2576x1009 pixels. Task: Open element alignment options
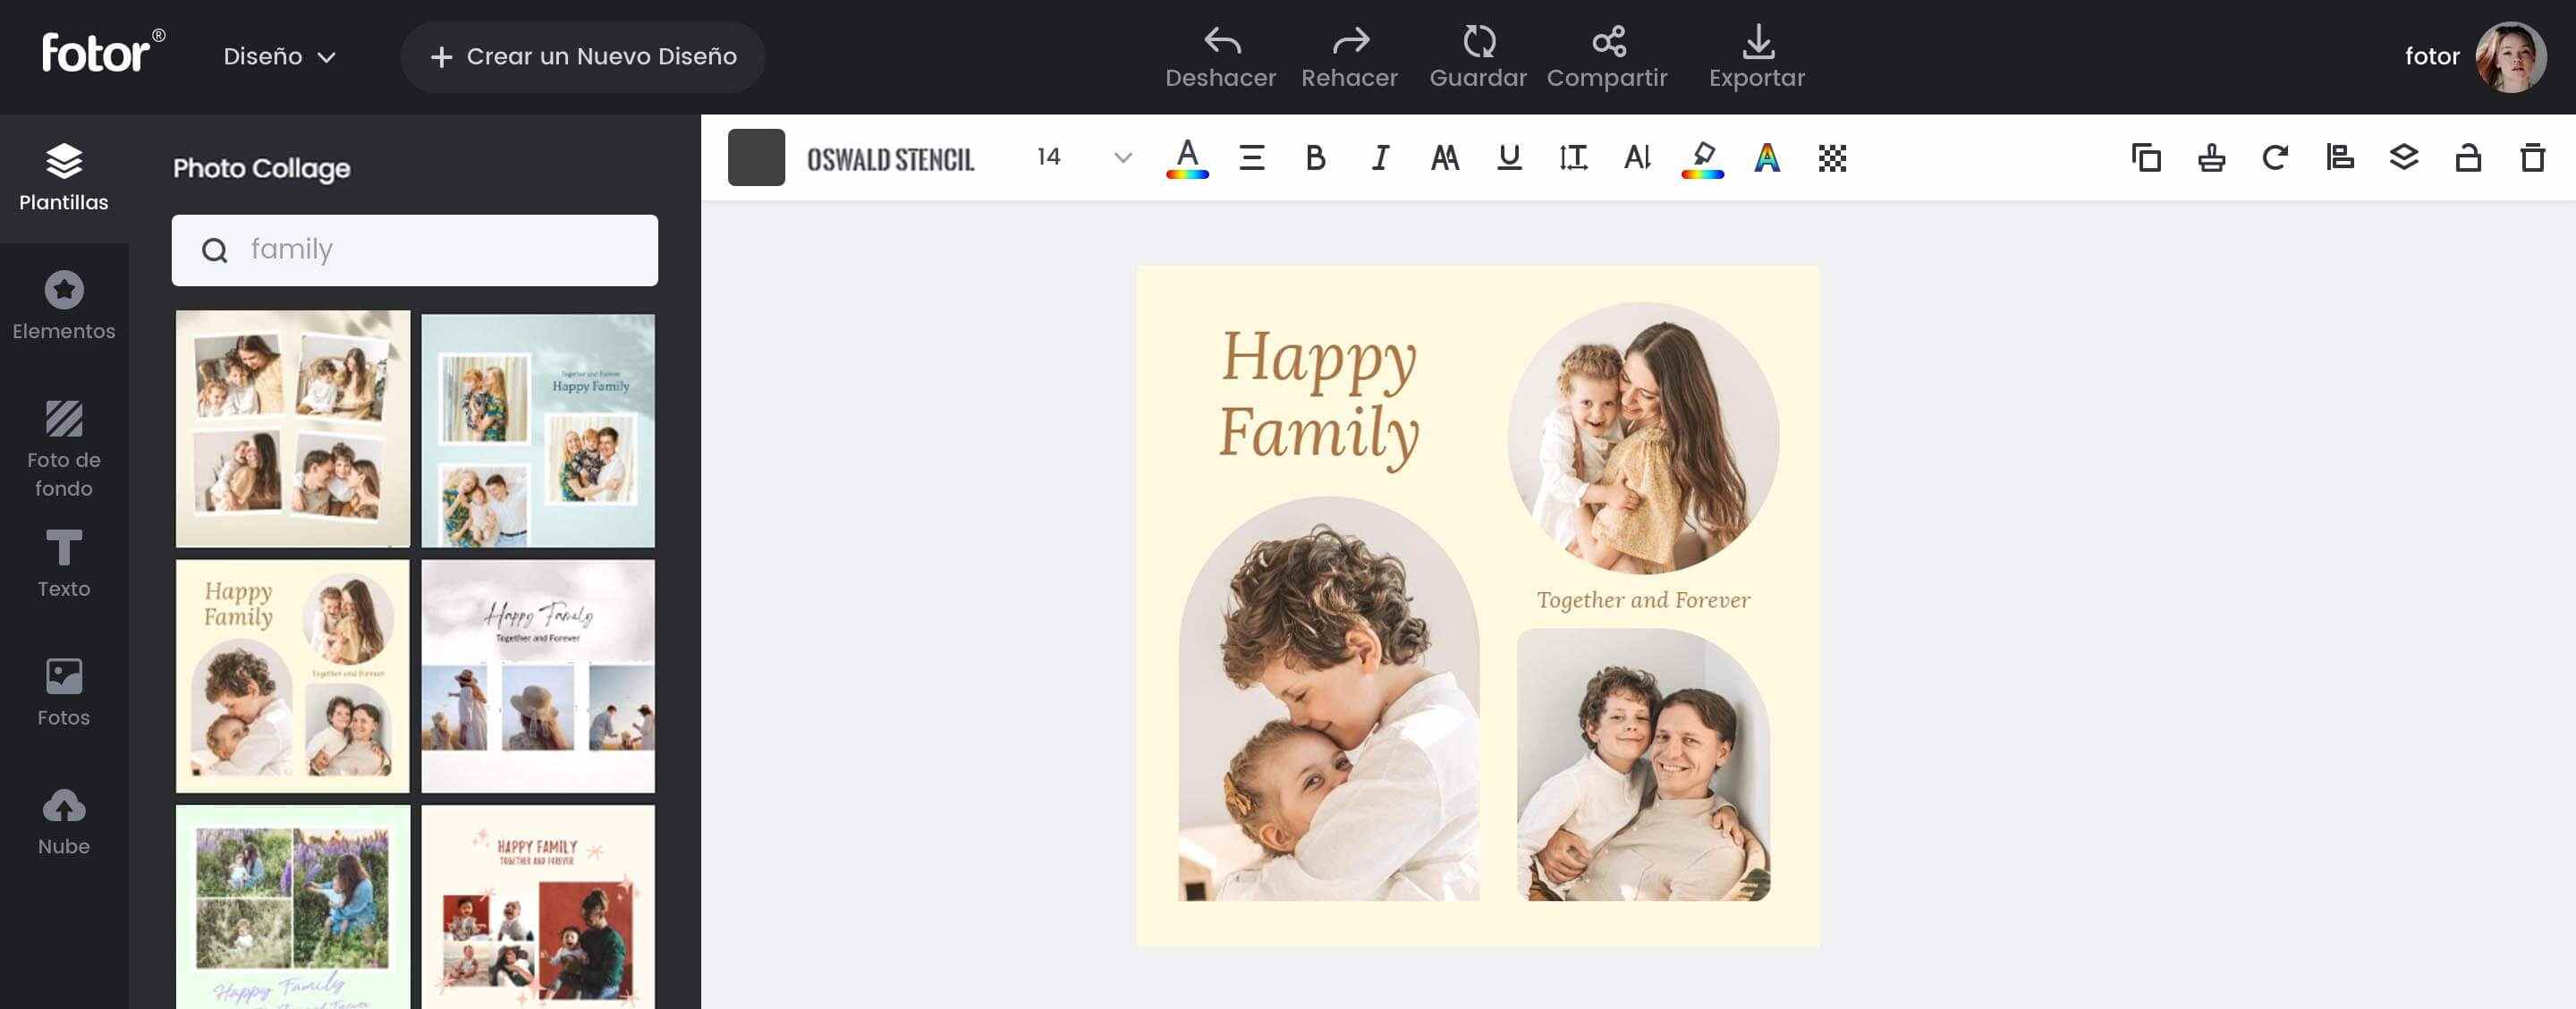(x=2340, y=158)
